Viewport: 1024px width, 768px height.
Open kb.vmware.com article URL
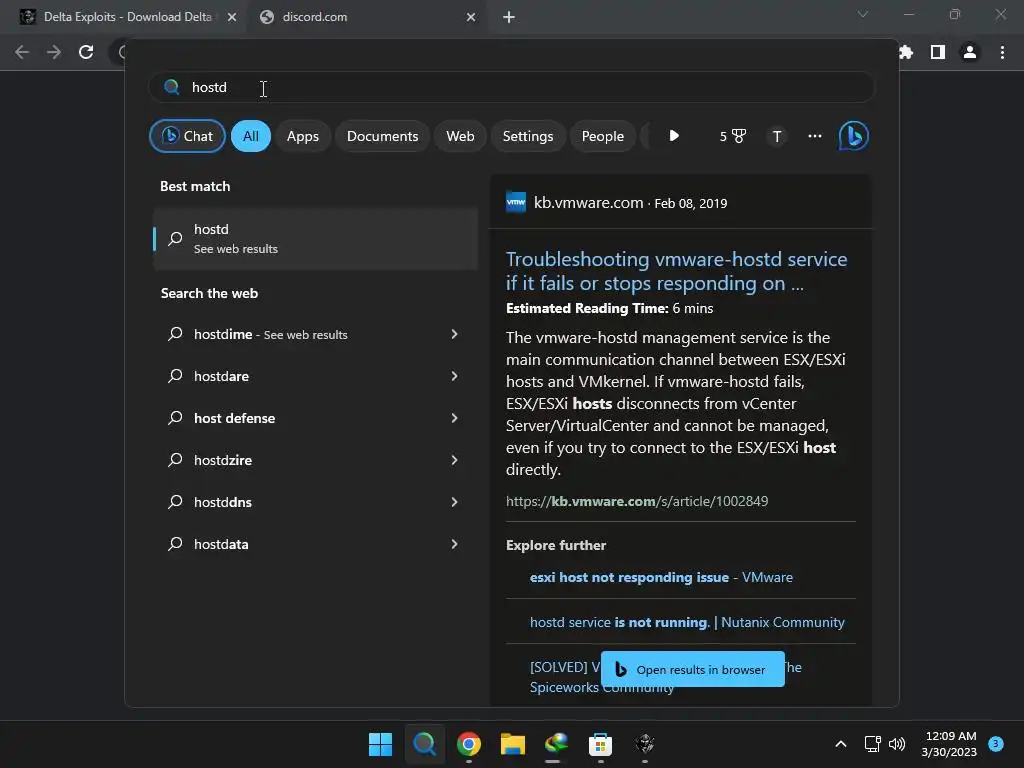[637, 502]
